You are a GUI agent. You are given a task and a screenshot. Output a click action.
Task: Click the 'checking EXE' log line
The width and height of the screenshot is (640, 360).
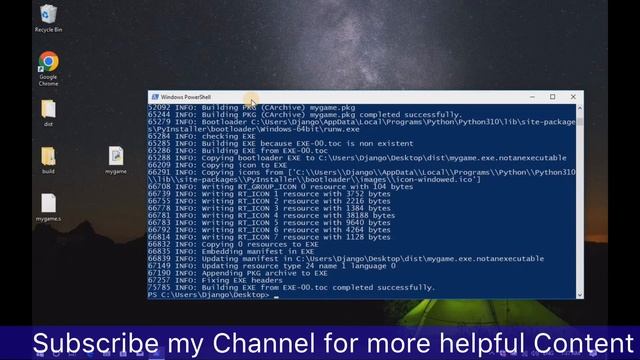202,136
